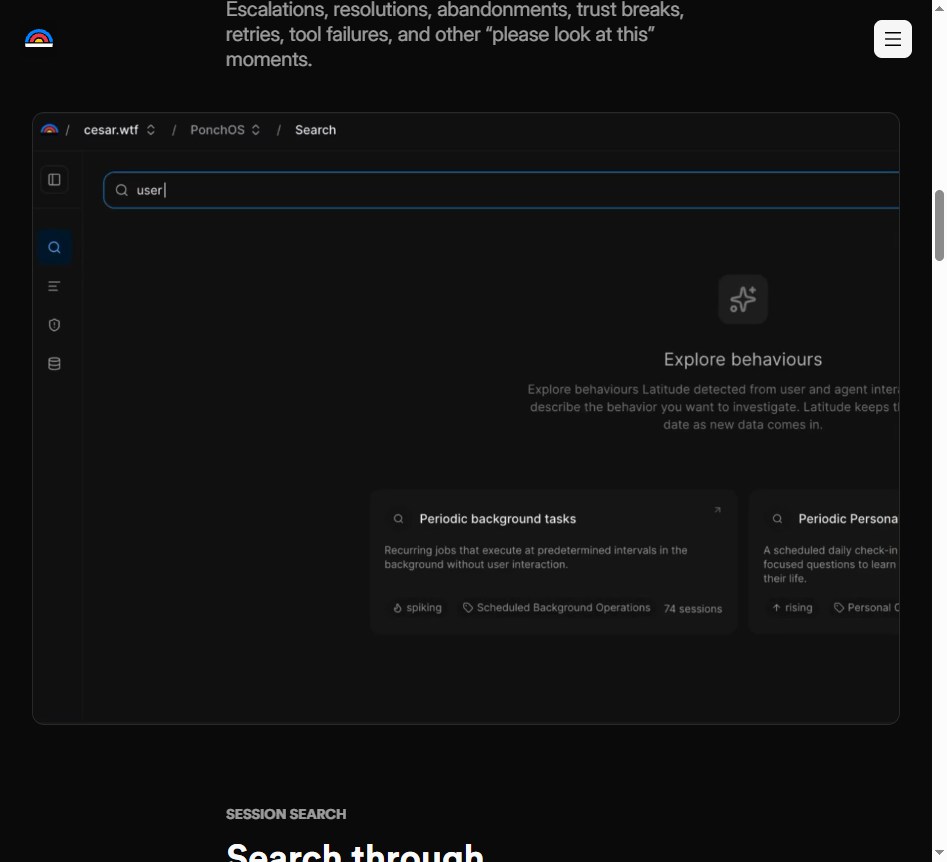
Task: Click the search field containing 'user'
Action: point(501,190)
